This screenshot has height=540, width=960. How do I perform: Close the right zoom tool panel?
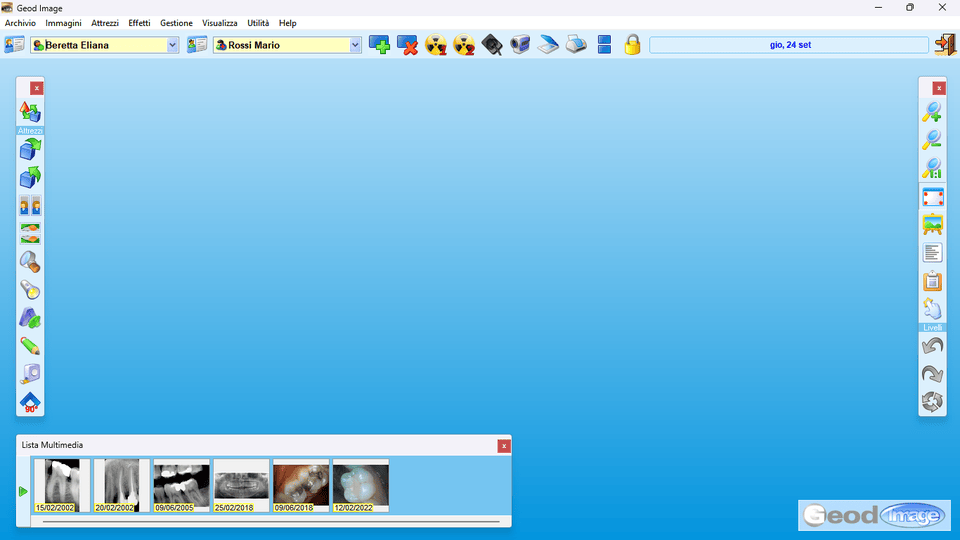pyautogui.click(x=939, y=88)
